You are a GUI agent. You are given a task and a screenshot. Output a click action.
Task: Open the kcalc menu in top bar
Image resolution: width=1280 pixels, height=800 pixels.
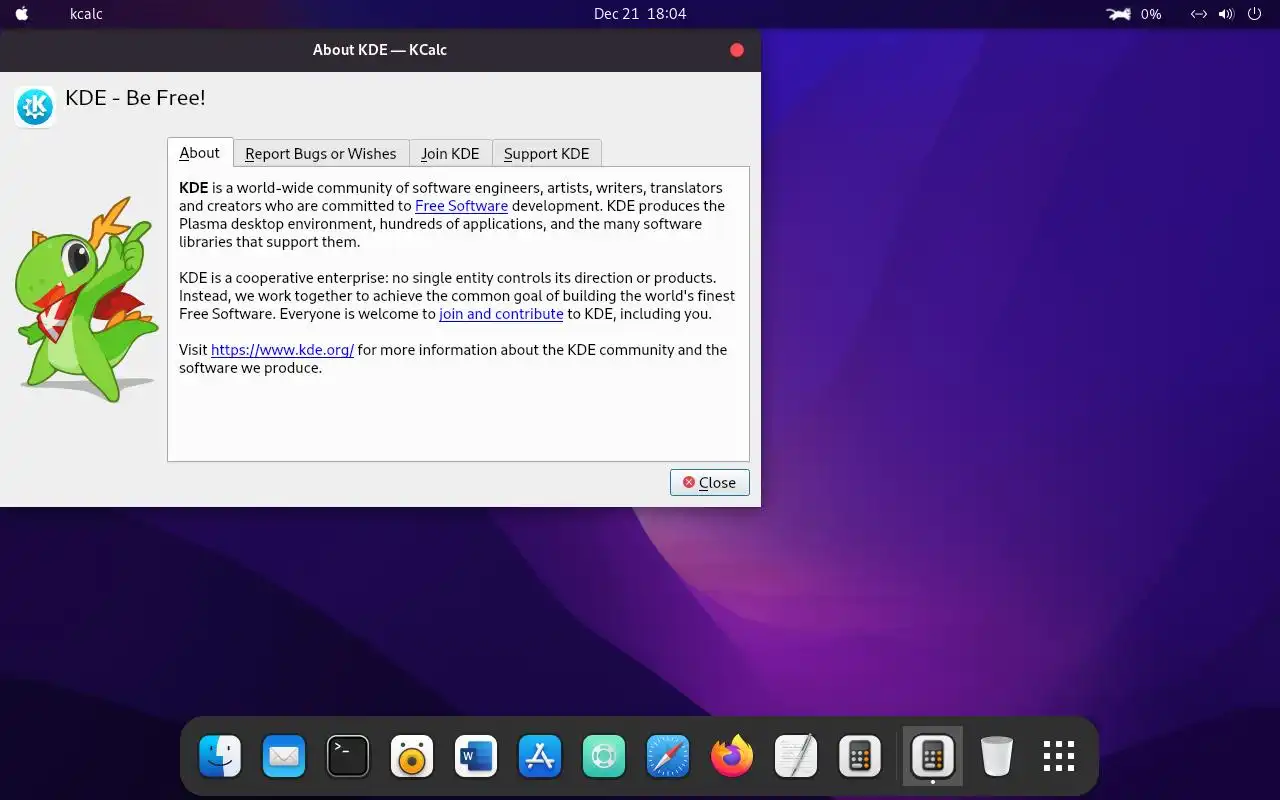tap(86, 14)
